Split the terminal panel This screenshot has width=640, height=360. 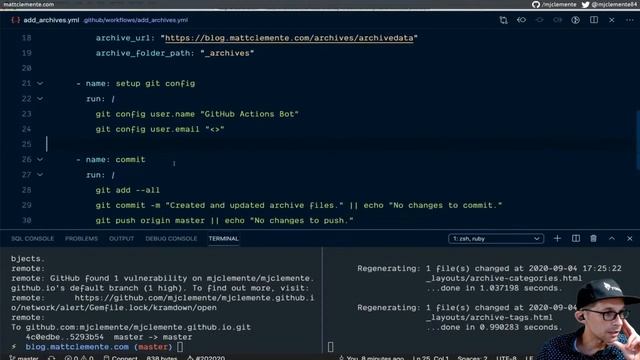point(576,238)
